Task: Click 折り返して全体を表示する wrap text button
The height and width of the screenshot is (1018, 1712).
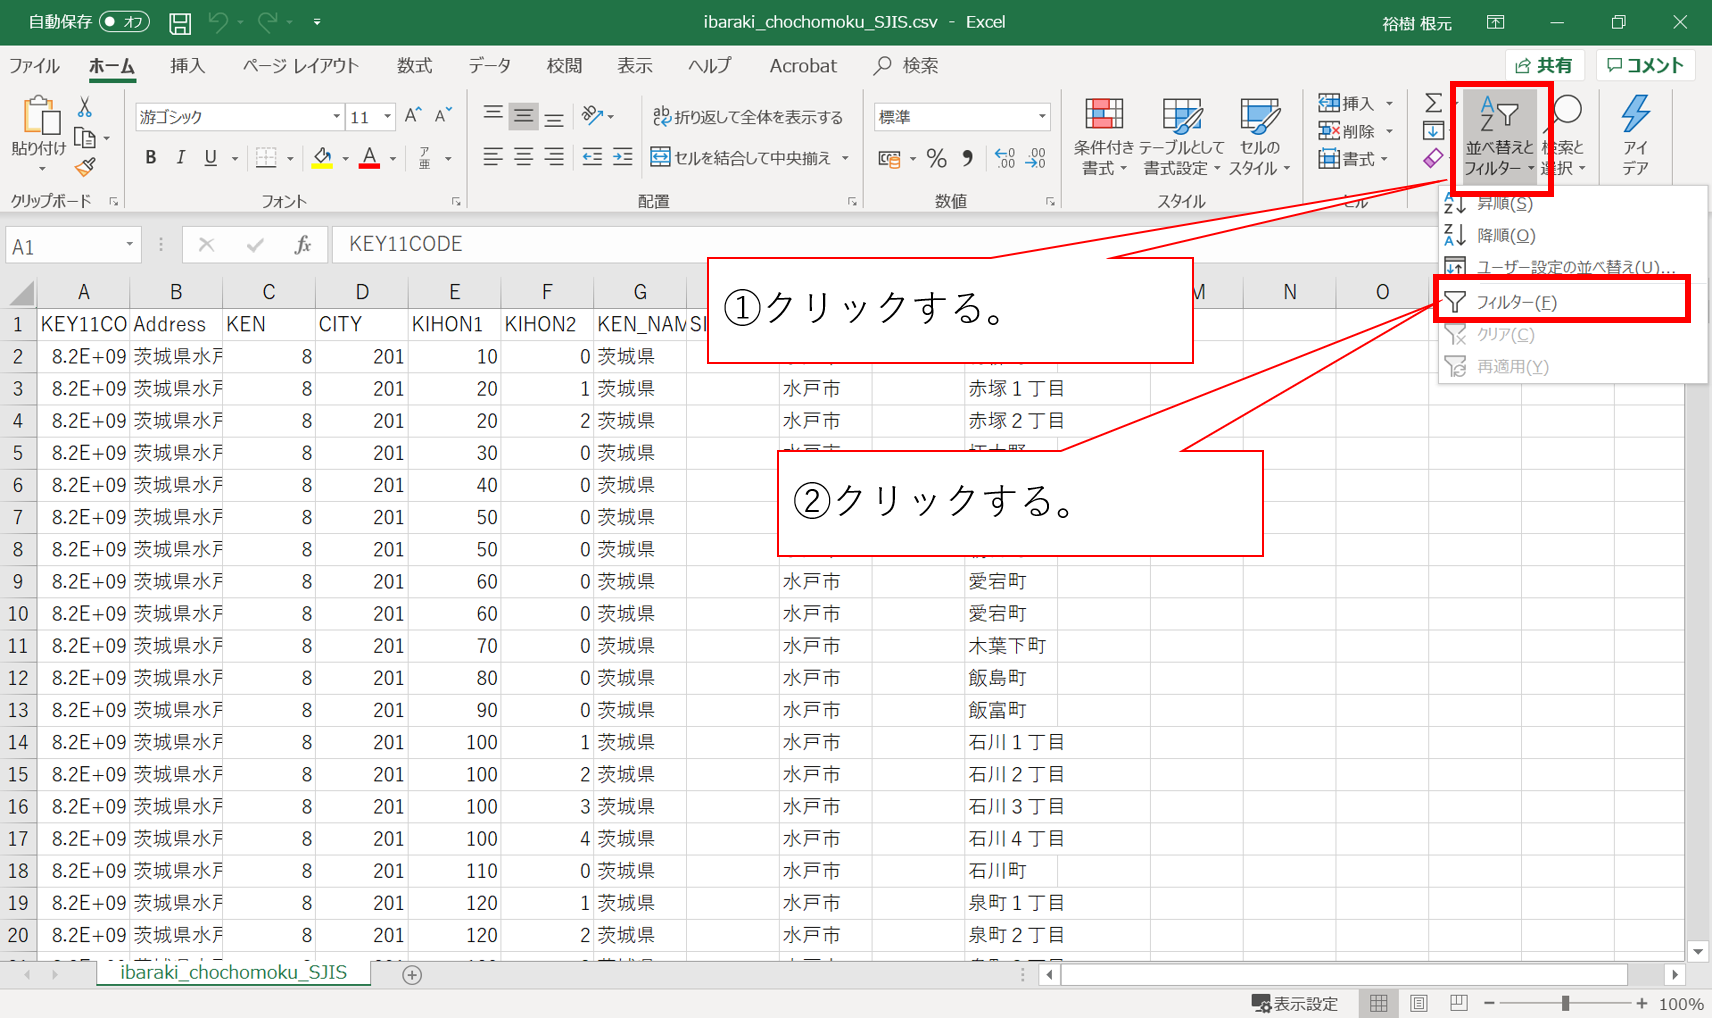Action: [748, 117]
